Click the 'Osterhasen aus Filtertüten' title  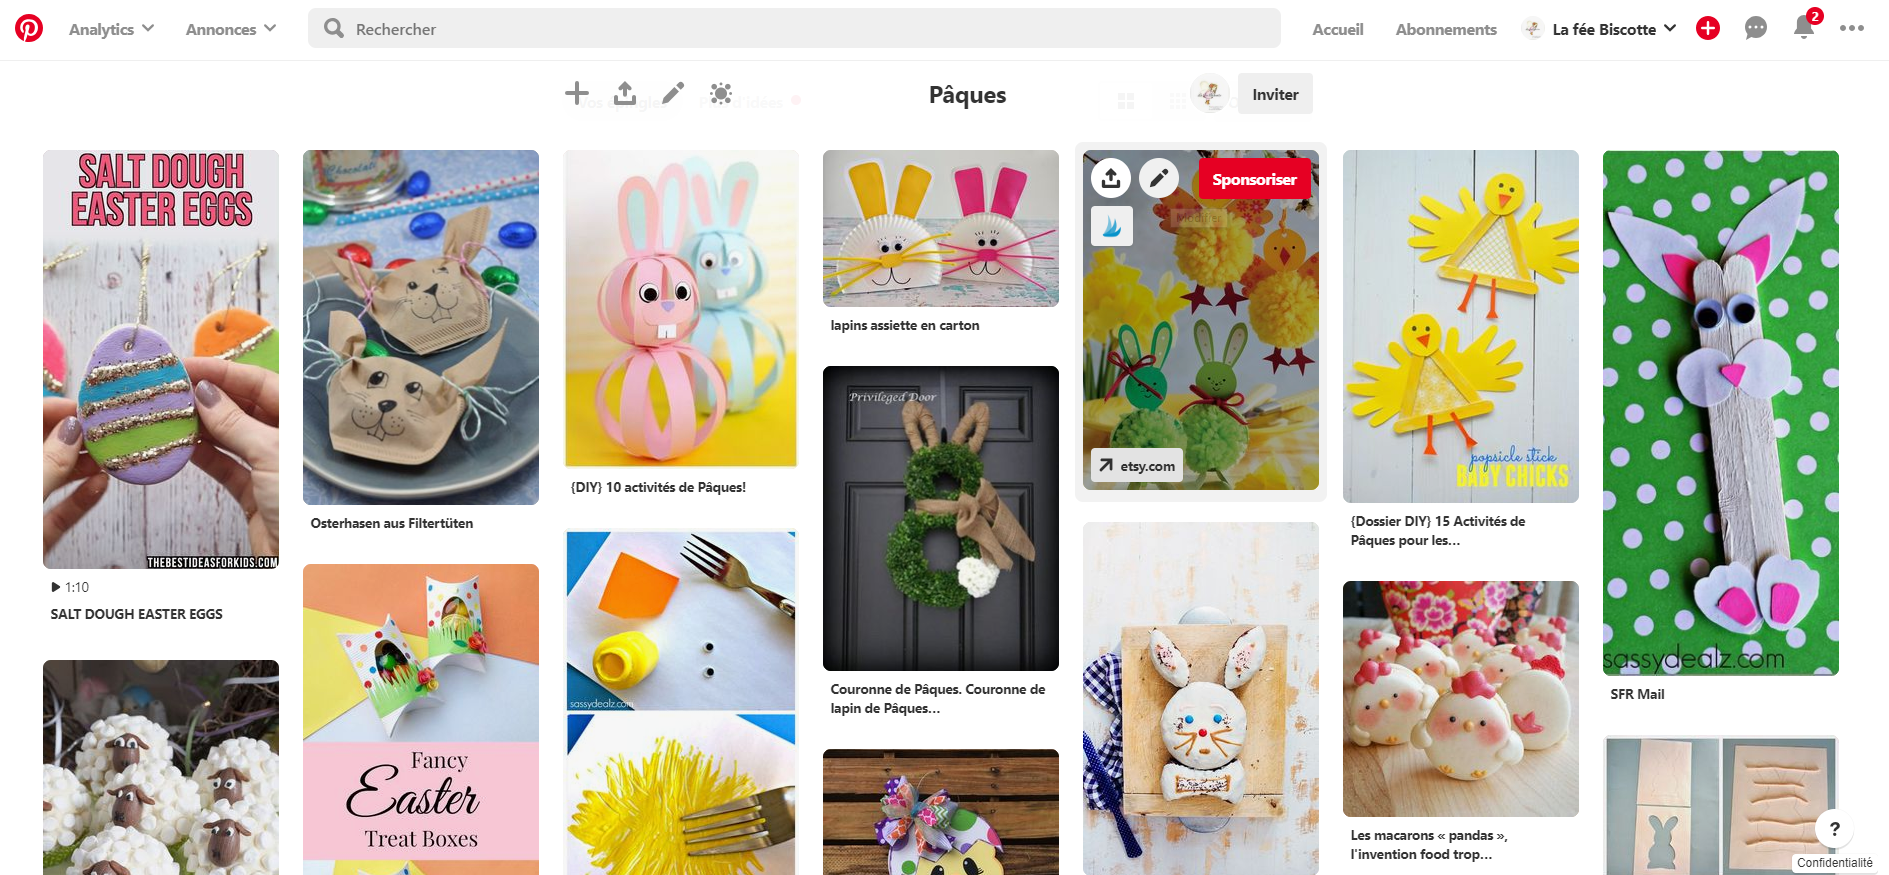click(392, 523)
